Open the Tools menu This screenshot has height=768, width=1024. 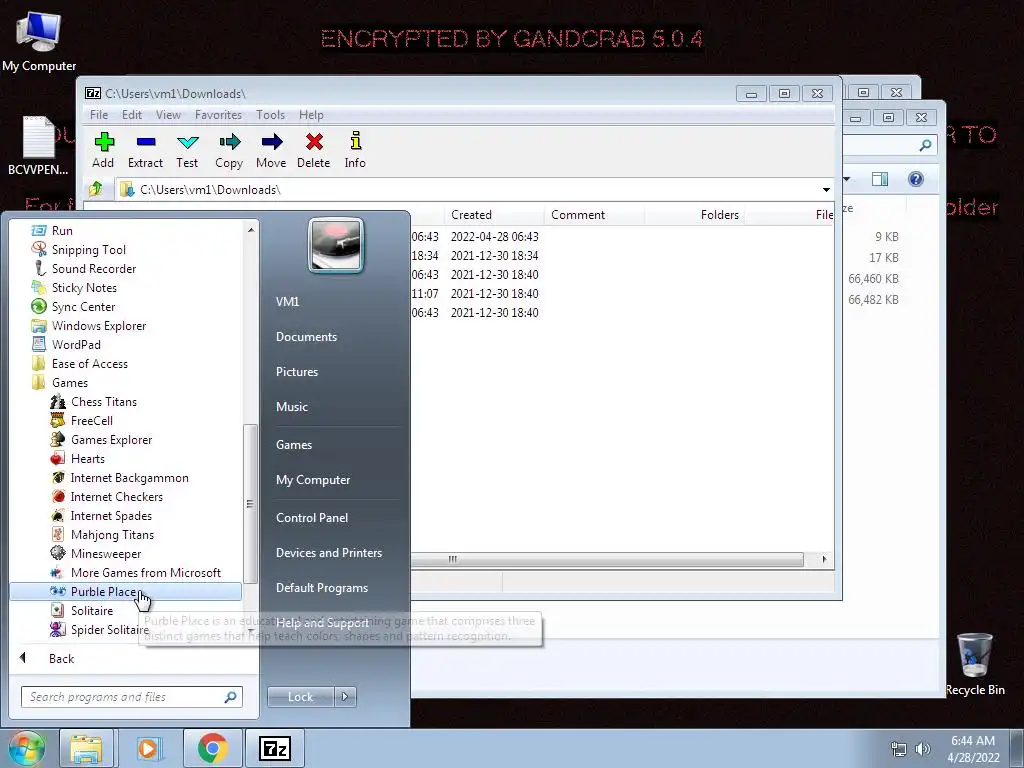(x=270, y=115)
